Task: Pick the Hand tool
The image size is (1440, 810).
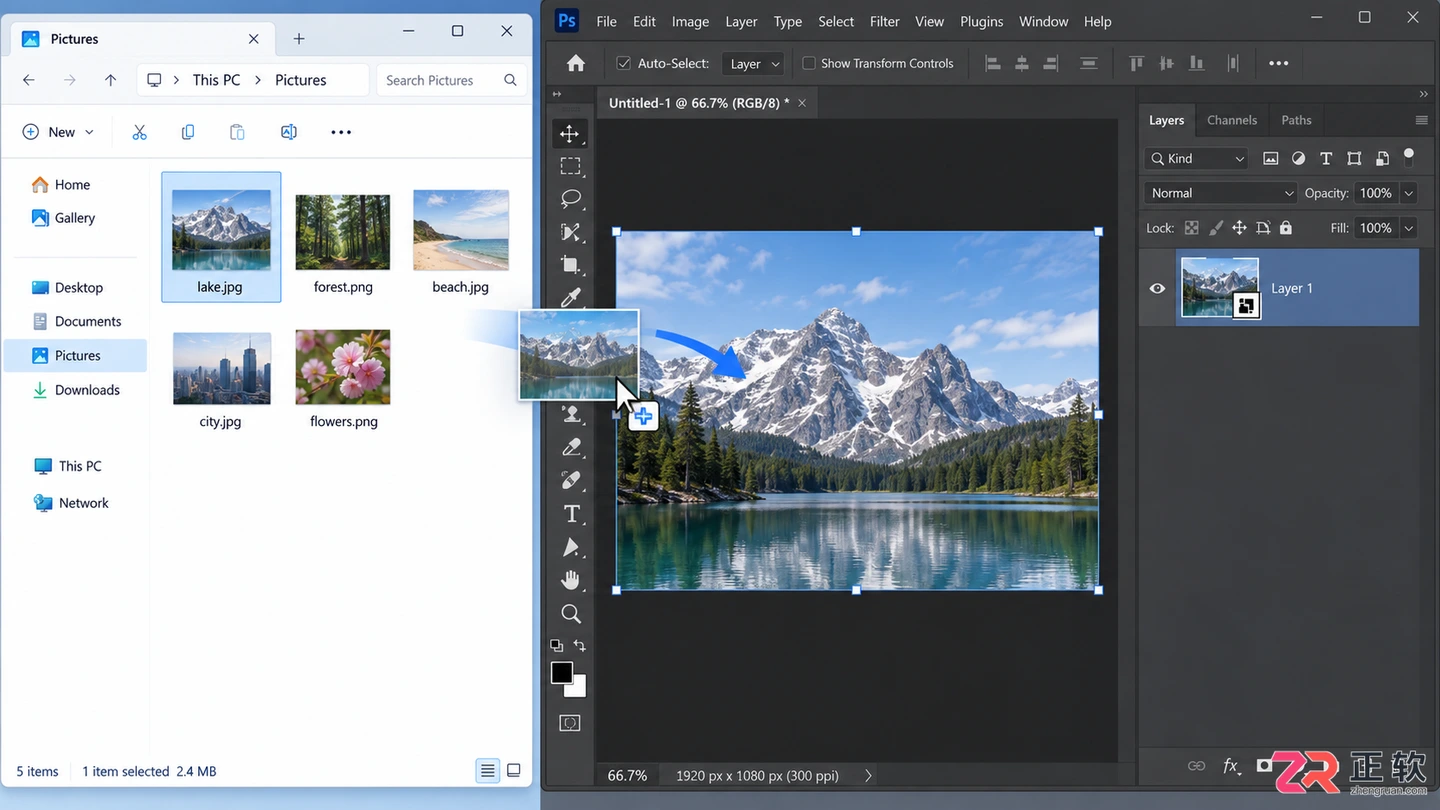Action: point(570,580)
